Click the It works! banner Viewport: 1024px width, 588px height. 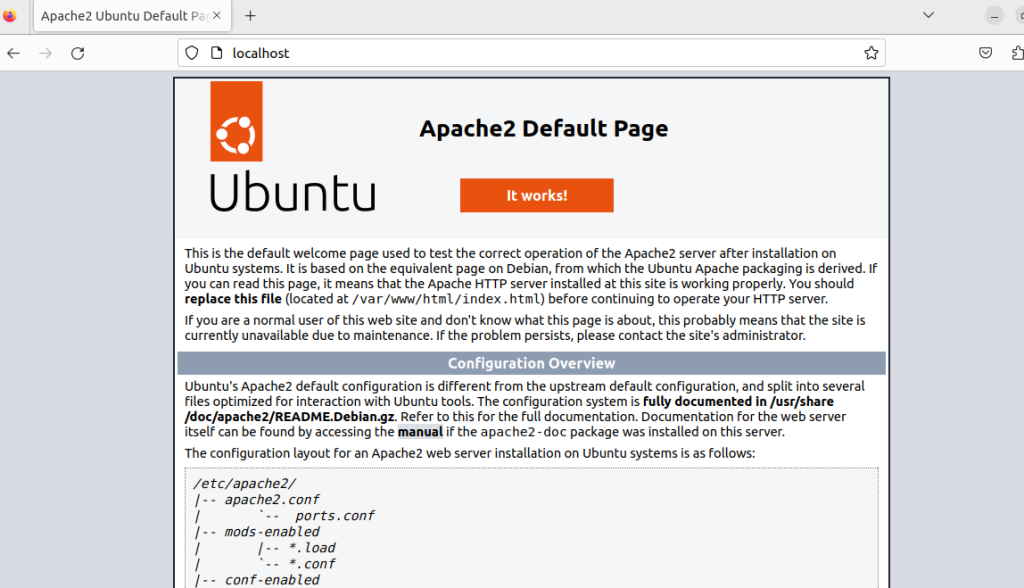click(536, 195)
